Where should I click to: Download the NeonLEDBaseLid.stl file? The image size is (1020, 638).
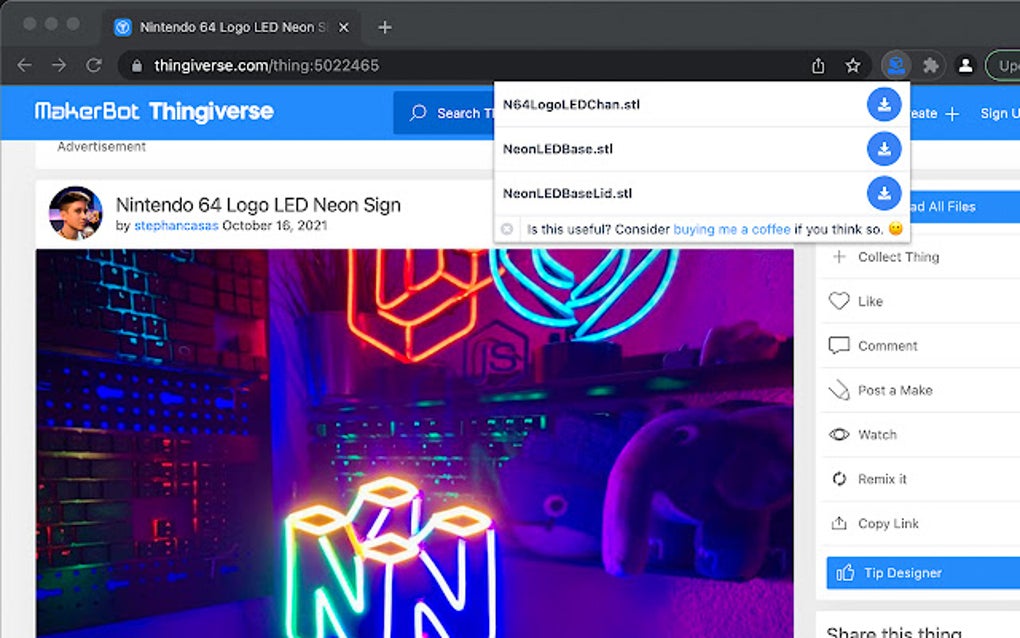coord(884,192)
